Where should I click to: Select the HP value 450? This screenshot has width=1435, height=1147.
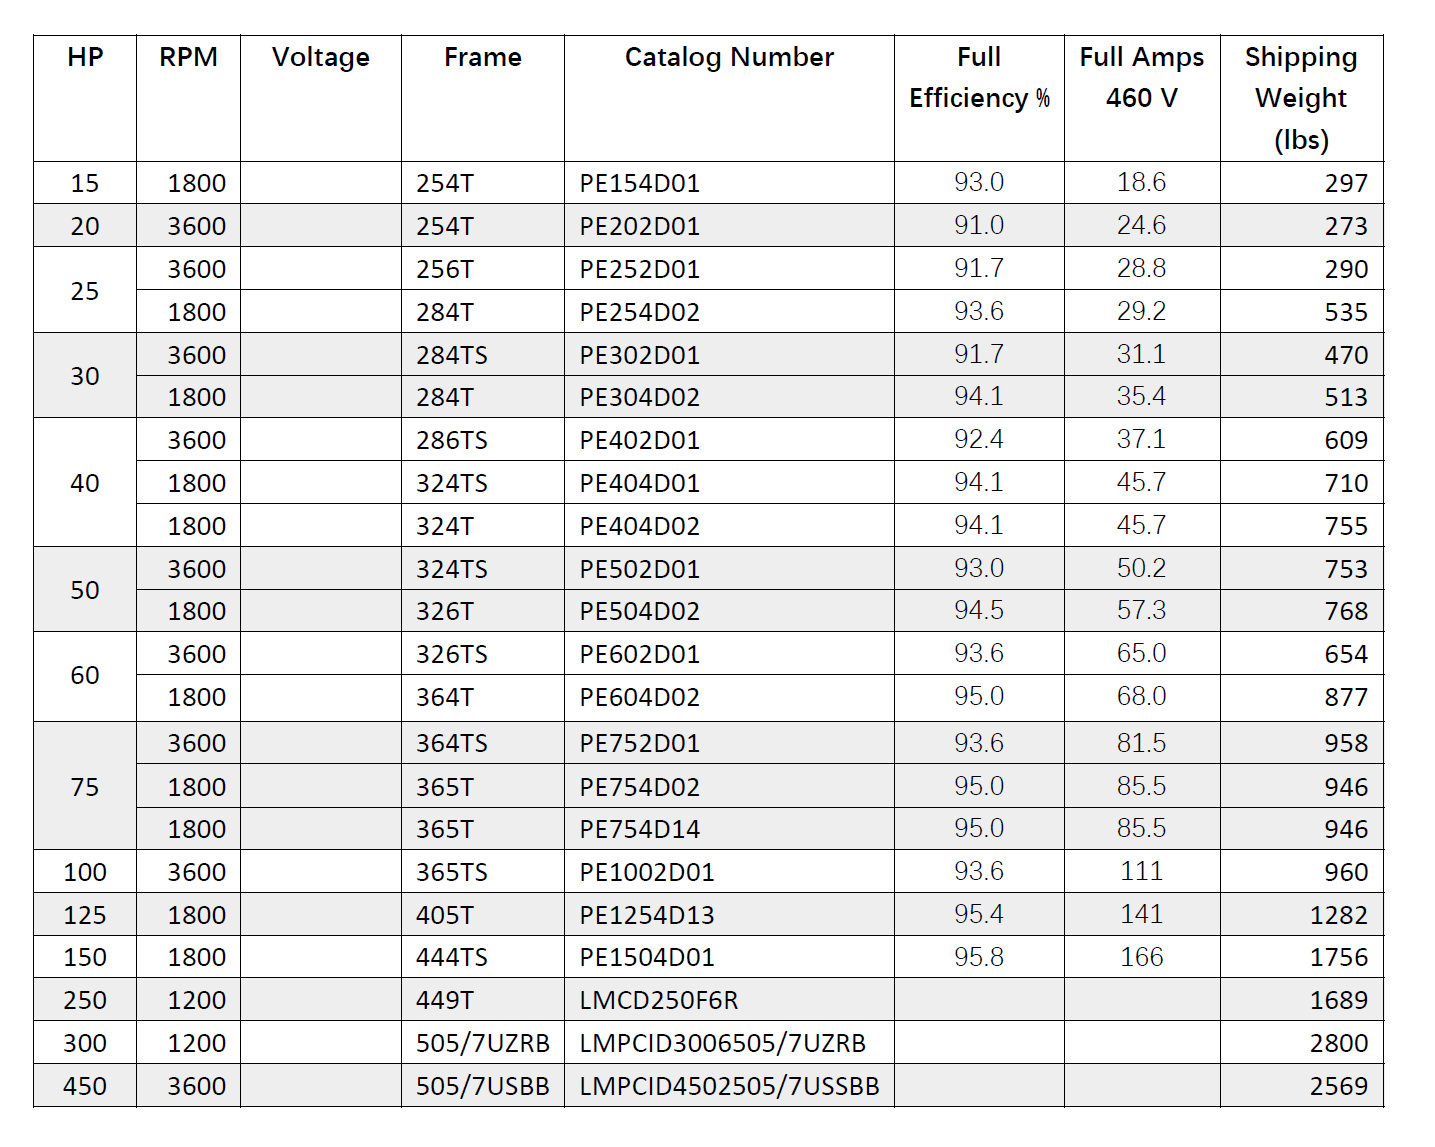pyautogui.click(x=85, y=1086)
